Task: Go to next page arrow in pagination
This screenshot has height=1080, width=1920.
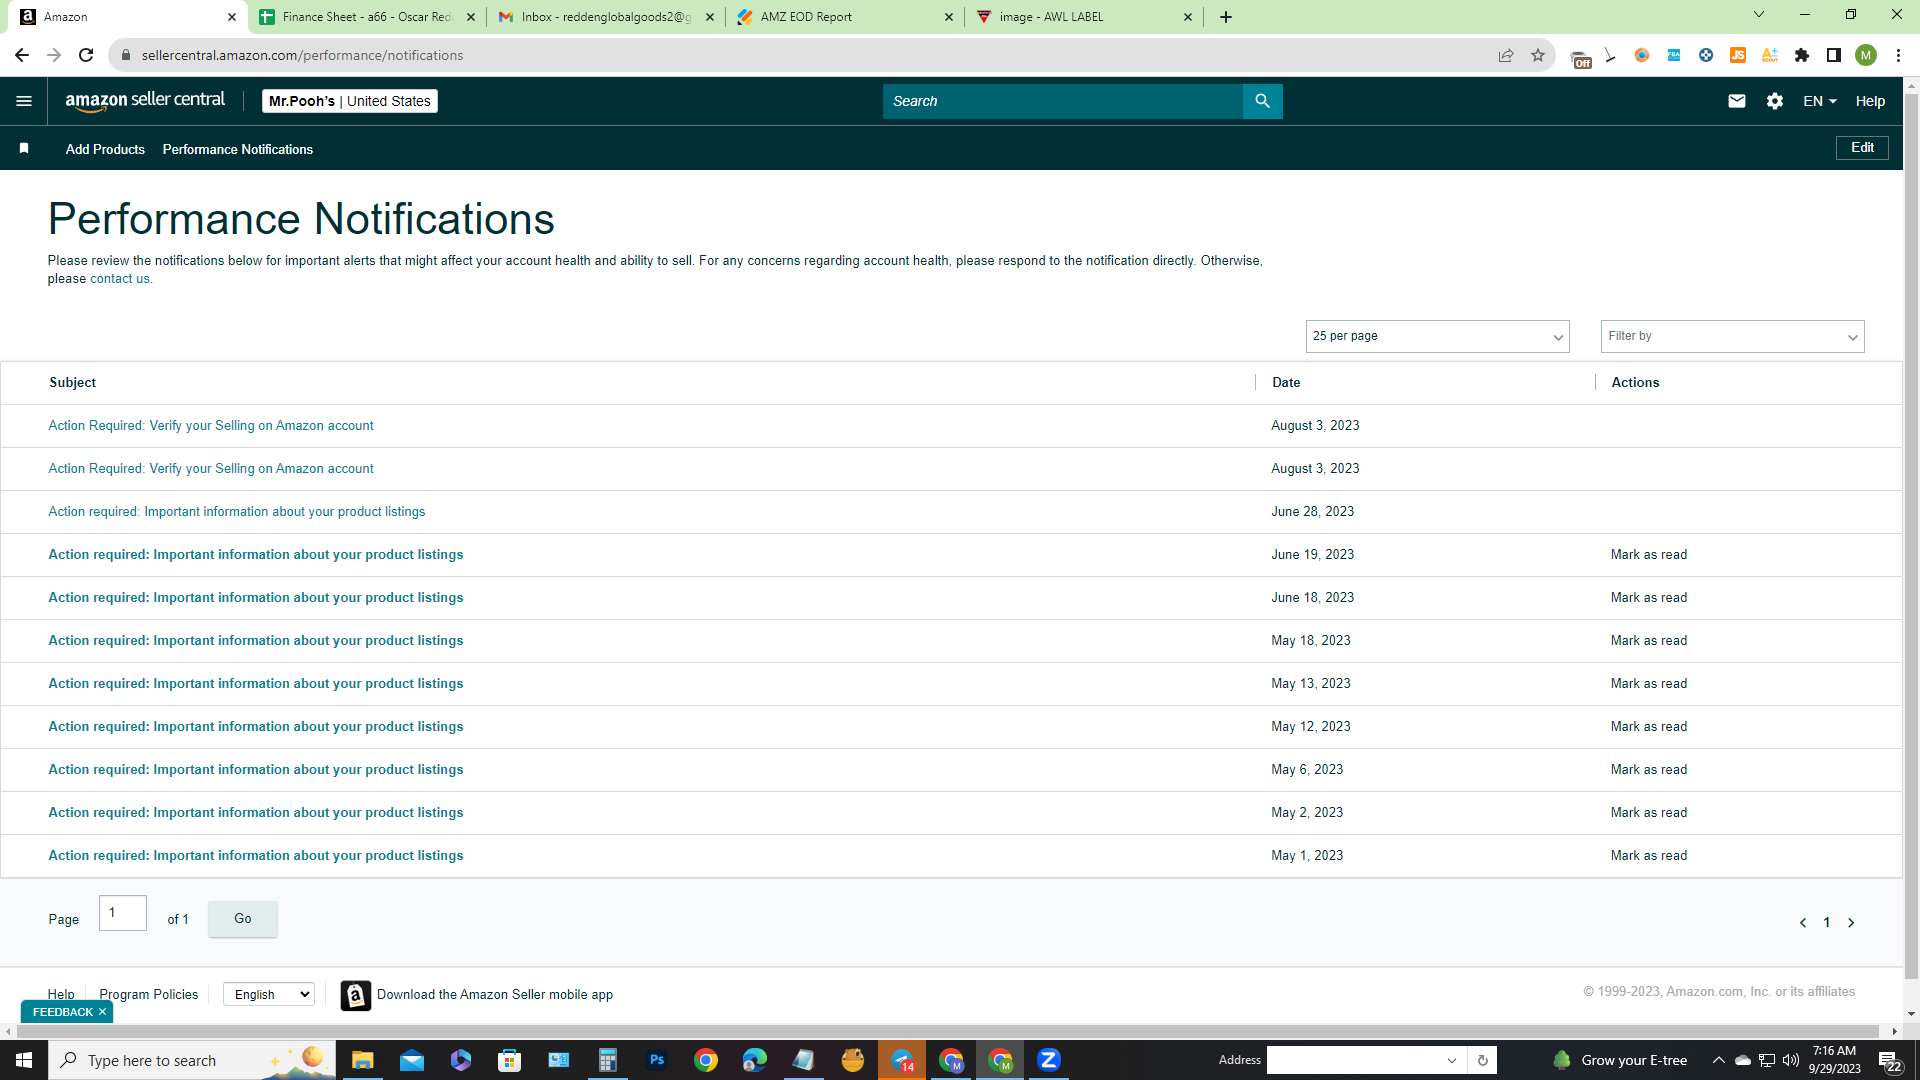Action: [x=1851, y=923]
